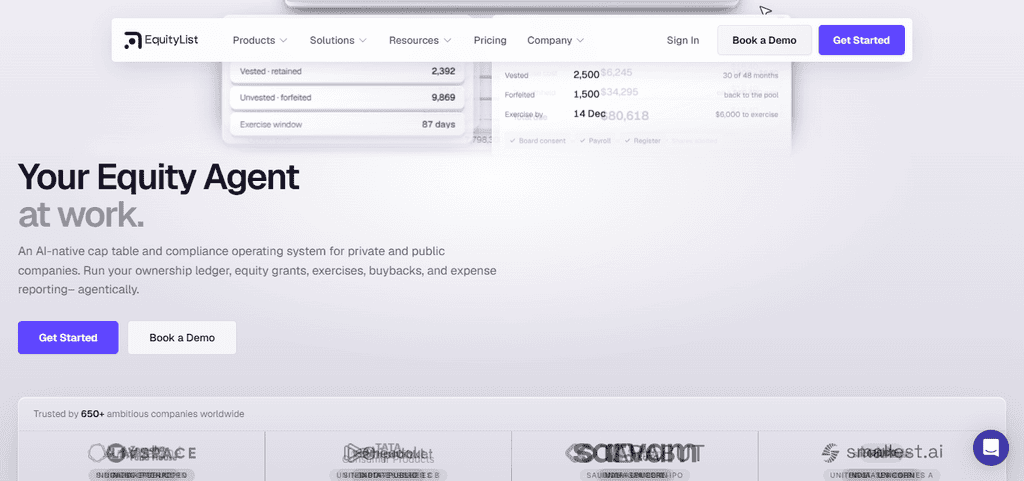Screen dimensions: 1024x481
Task: Click Book a Demo below the hero text
Action: click(x=182, y=337)
